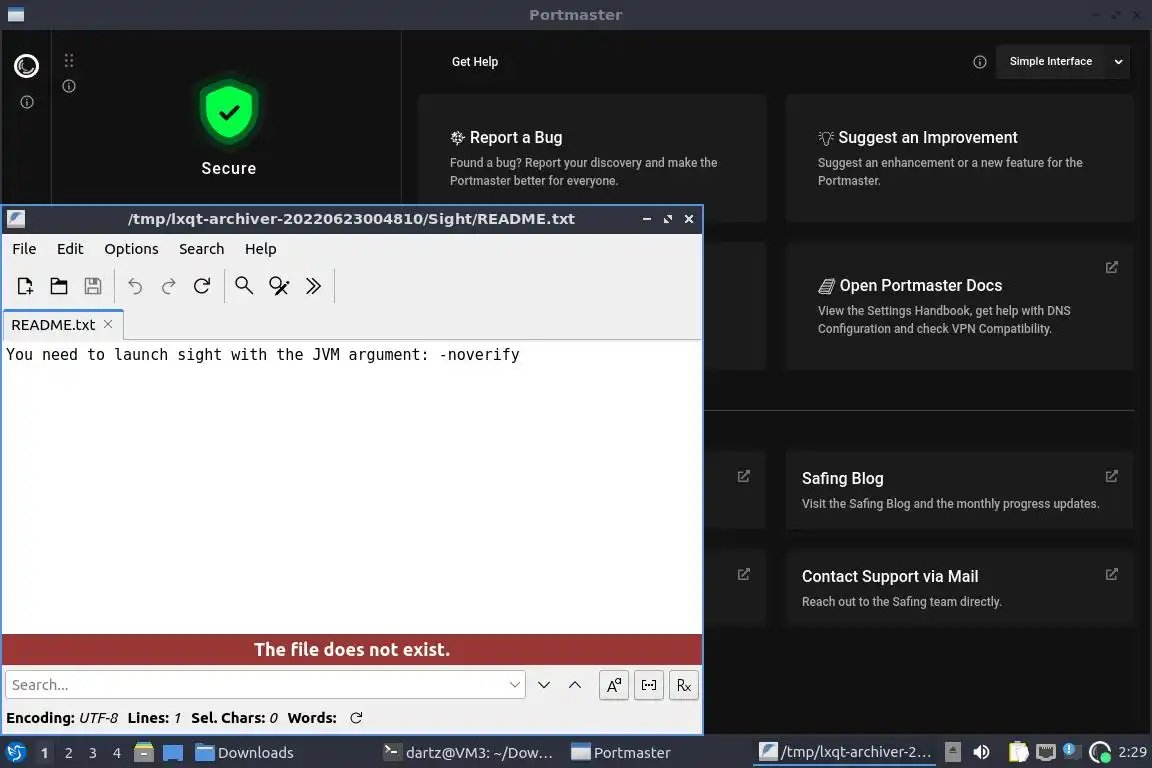Click the show desktop icon in taskbar
Screen dimensions: 1152x768
(173, 753)
